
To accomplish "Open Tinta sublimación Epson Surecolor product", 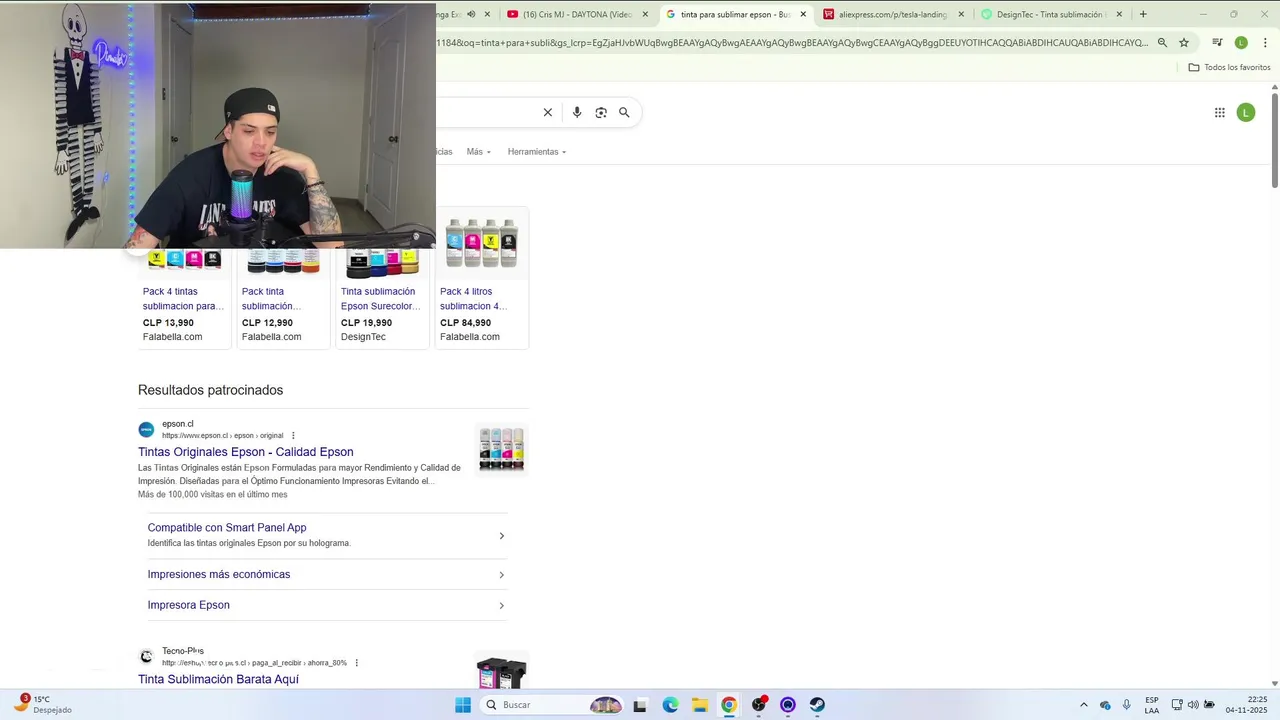I will (382, 297).
